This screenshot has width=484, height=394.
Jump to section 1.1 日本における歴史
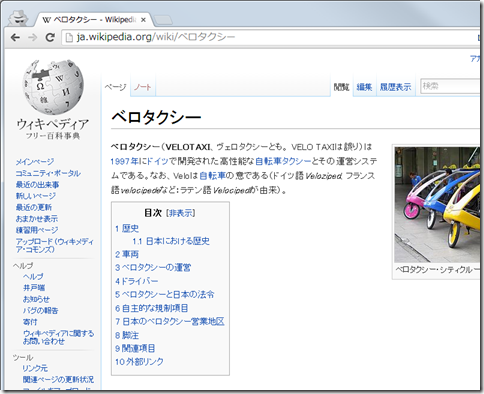(171, 241)
